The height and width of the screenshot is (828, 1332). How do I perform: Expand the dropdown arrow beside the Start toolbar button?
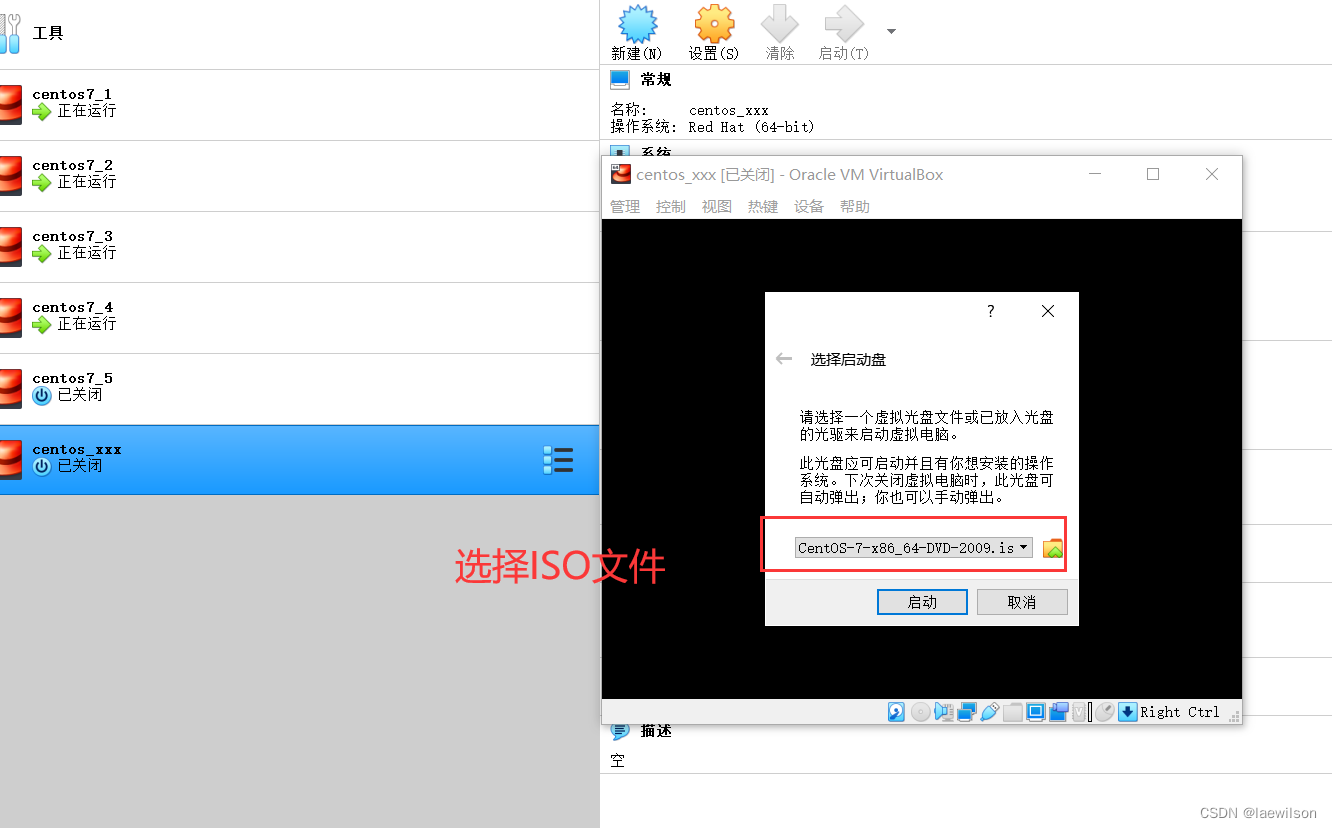pyautogui.click(x=890, y=31)
